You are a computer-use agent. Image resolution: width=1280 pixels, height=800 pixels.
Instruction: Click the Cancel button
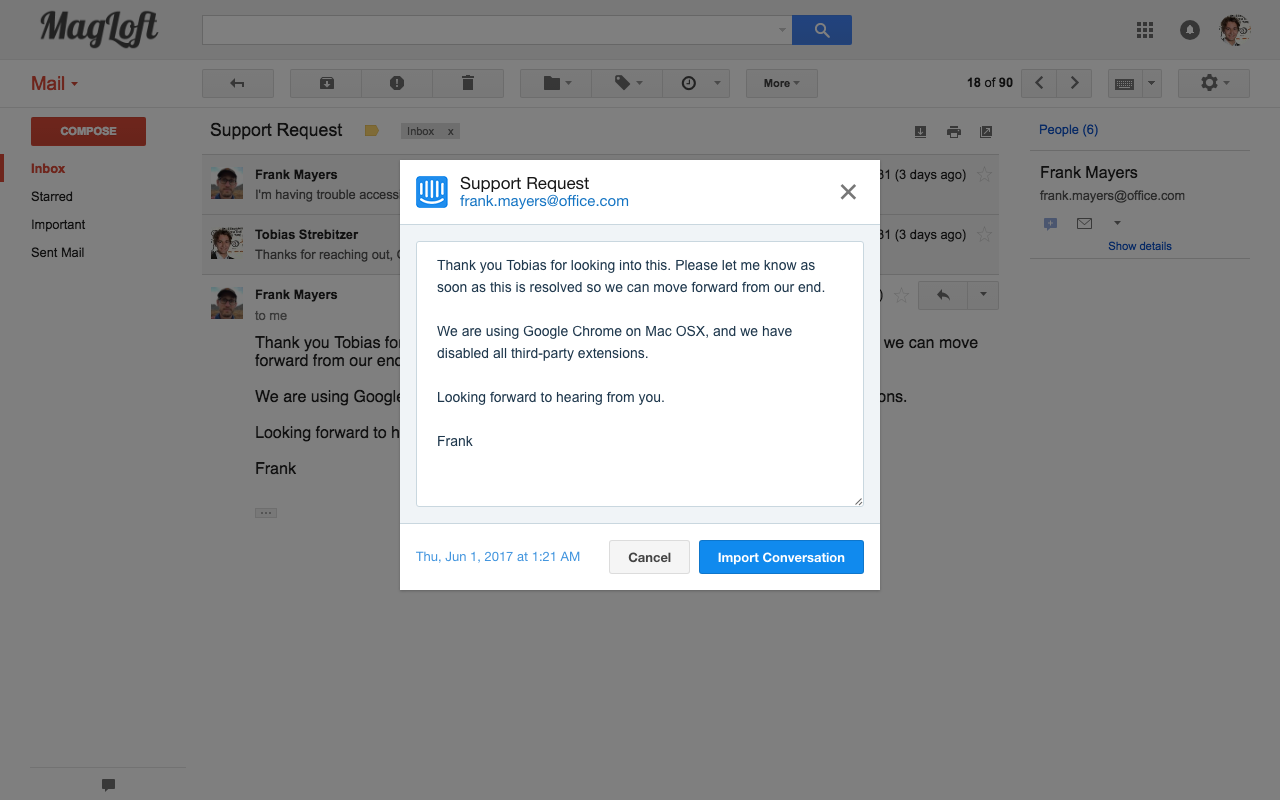tap(649, 557)
